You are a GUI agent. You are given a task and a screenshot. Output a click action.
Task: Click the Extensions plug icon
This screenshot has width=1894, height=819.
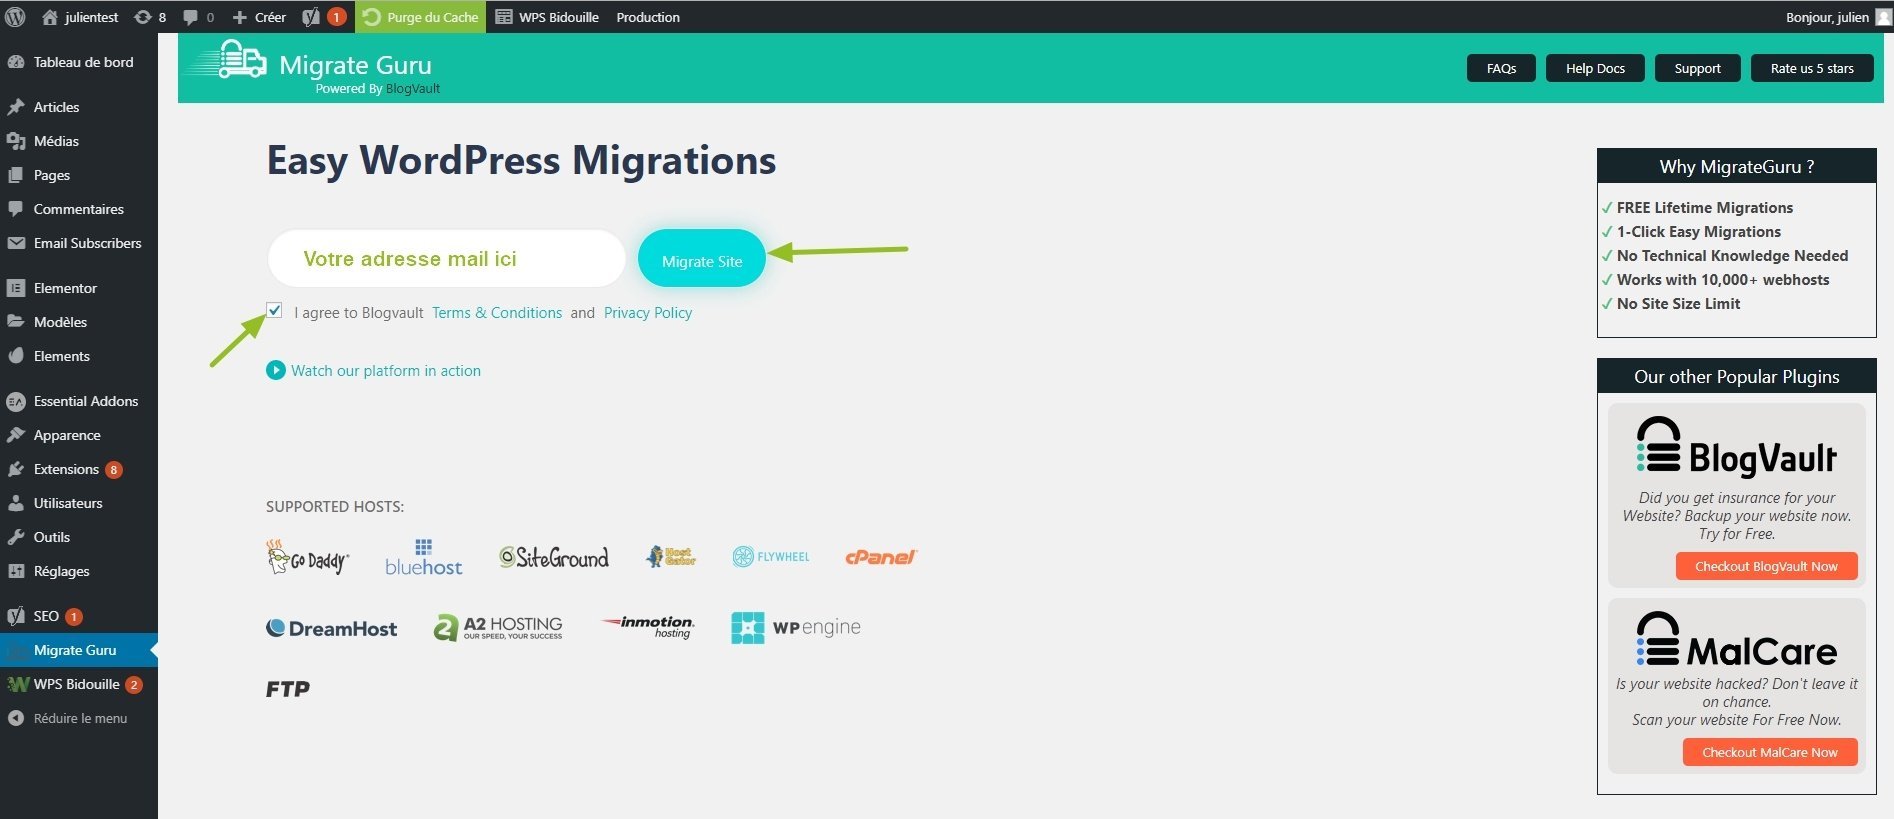16,469
